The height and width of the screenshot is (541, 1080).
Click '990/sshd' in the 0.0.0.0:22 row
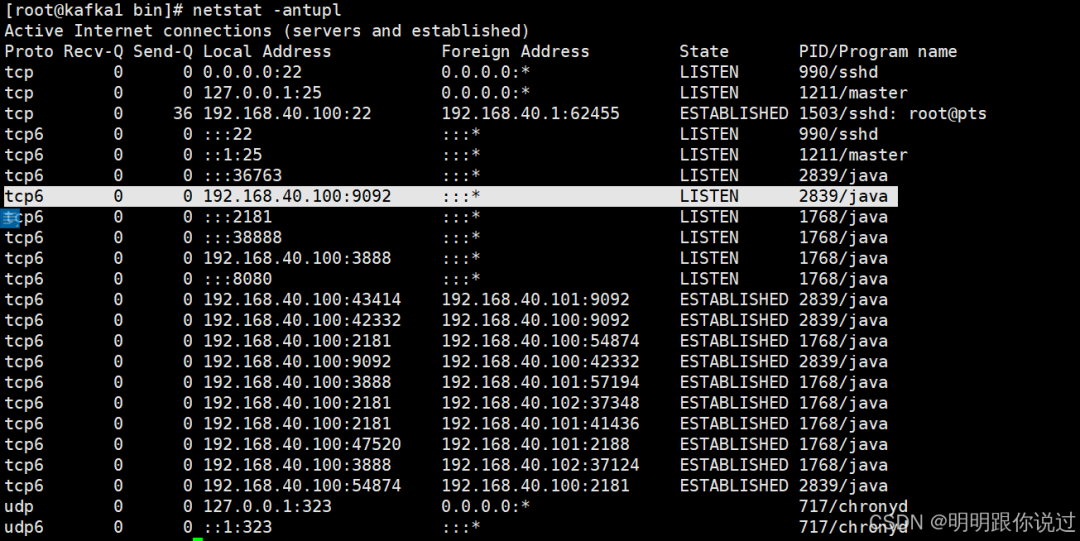click(838, 72)
